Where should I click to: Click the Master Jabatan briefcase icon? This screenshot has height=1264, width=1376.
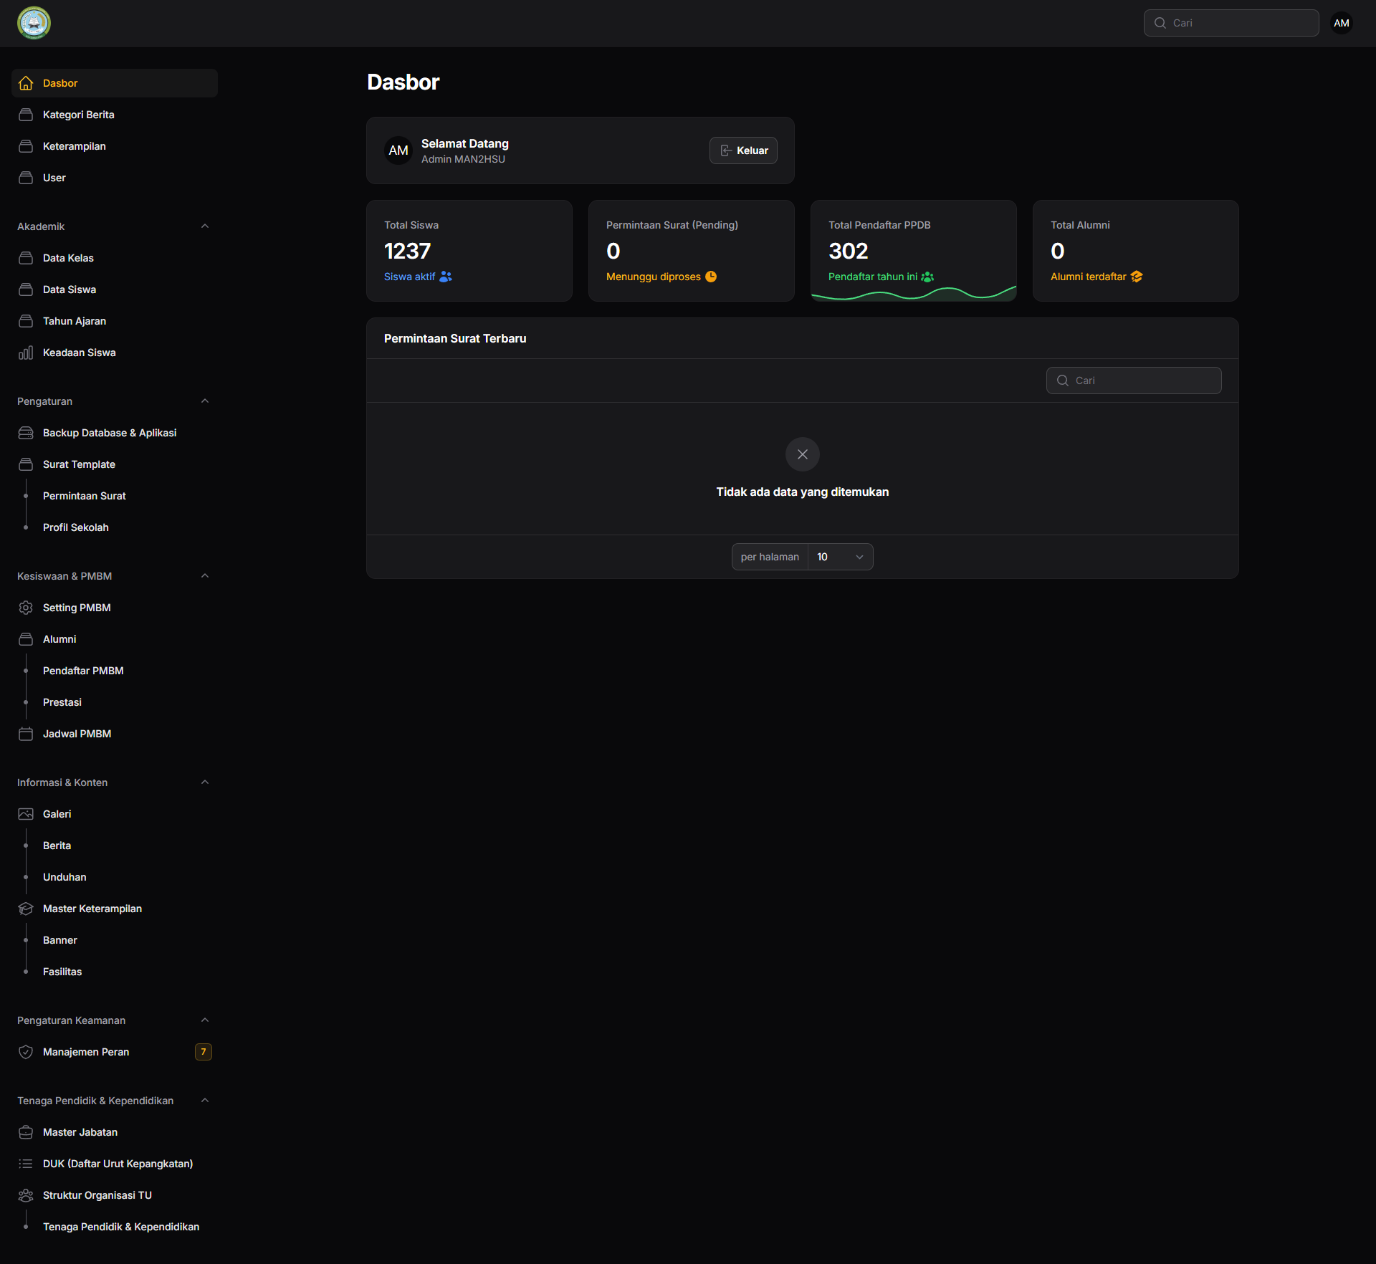click(26, 1132)
